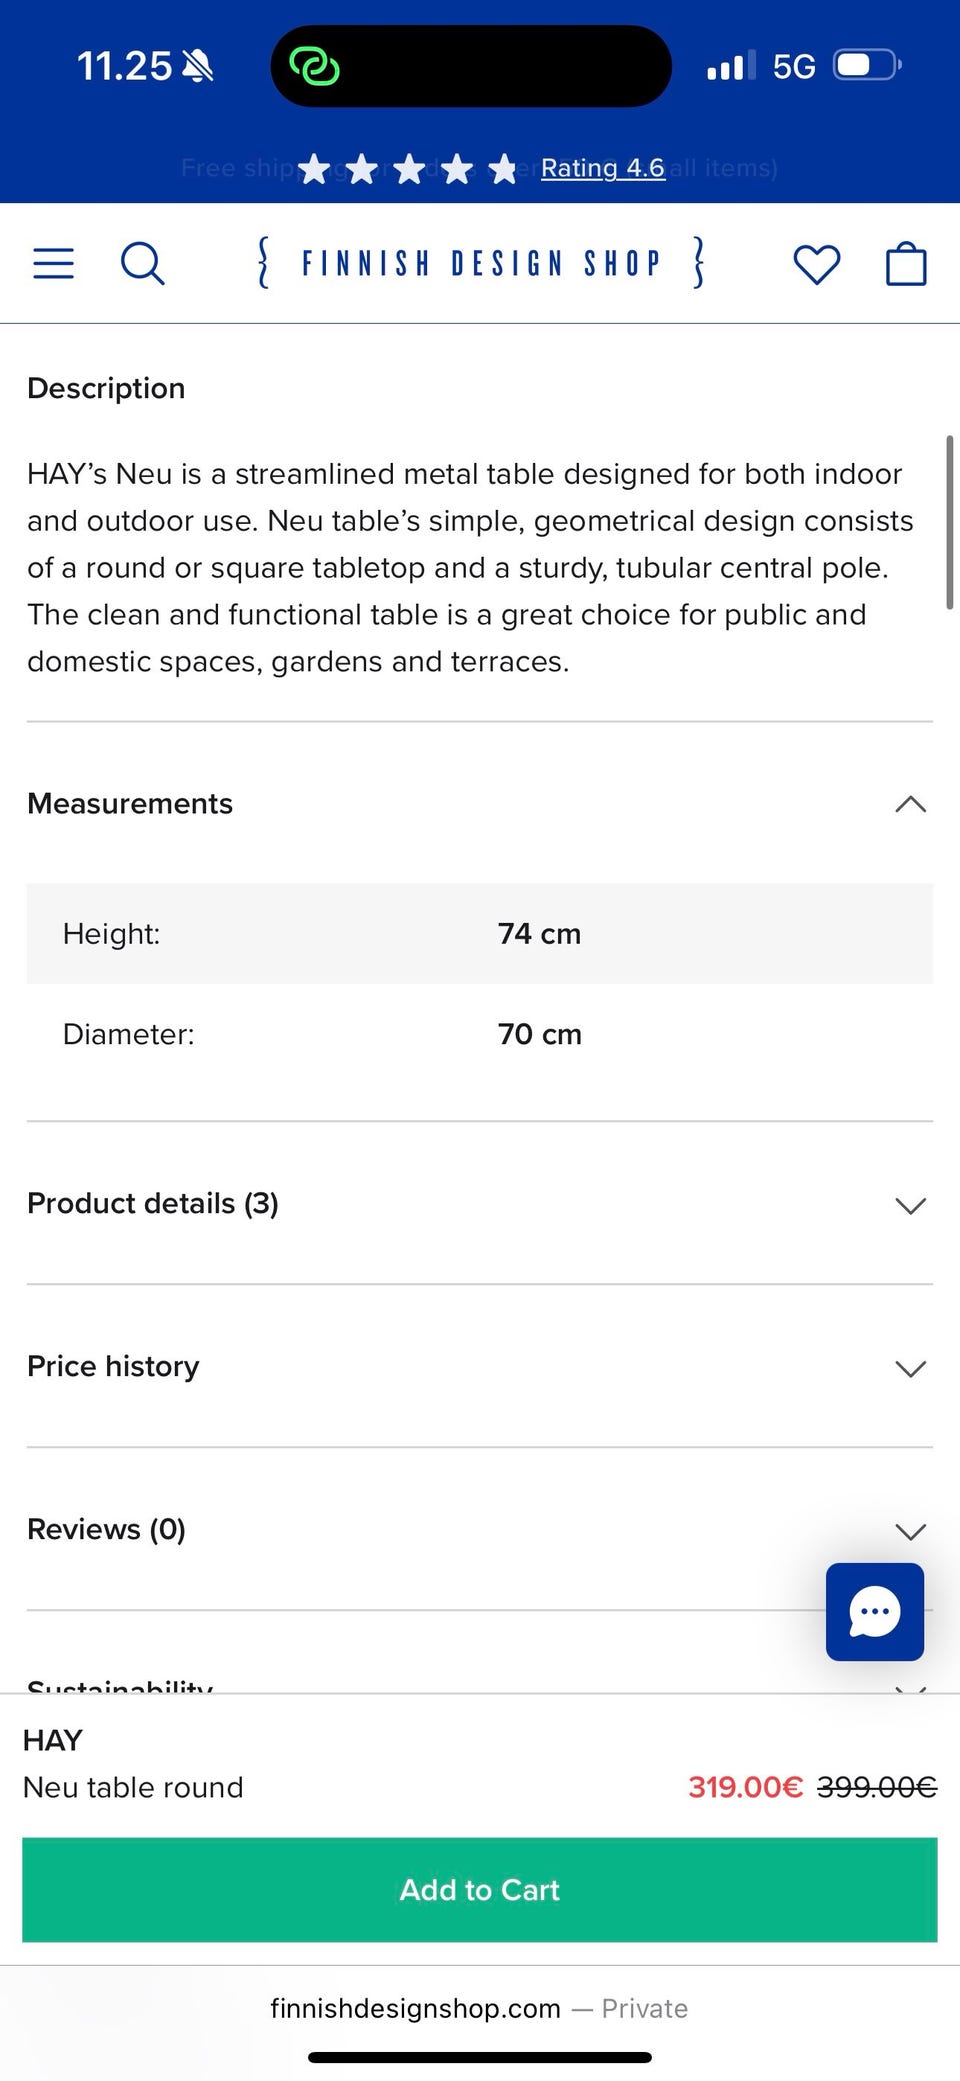Collapse the Measurements section

[x=910, y=804]
